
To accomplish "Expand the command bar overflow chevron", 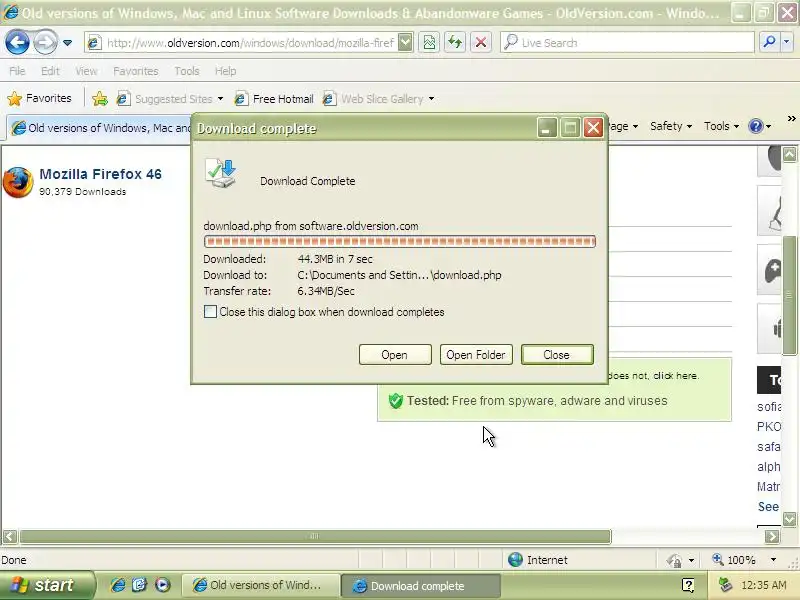I will point(791,119).
